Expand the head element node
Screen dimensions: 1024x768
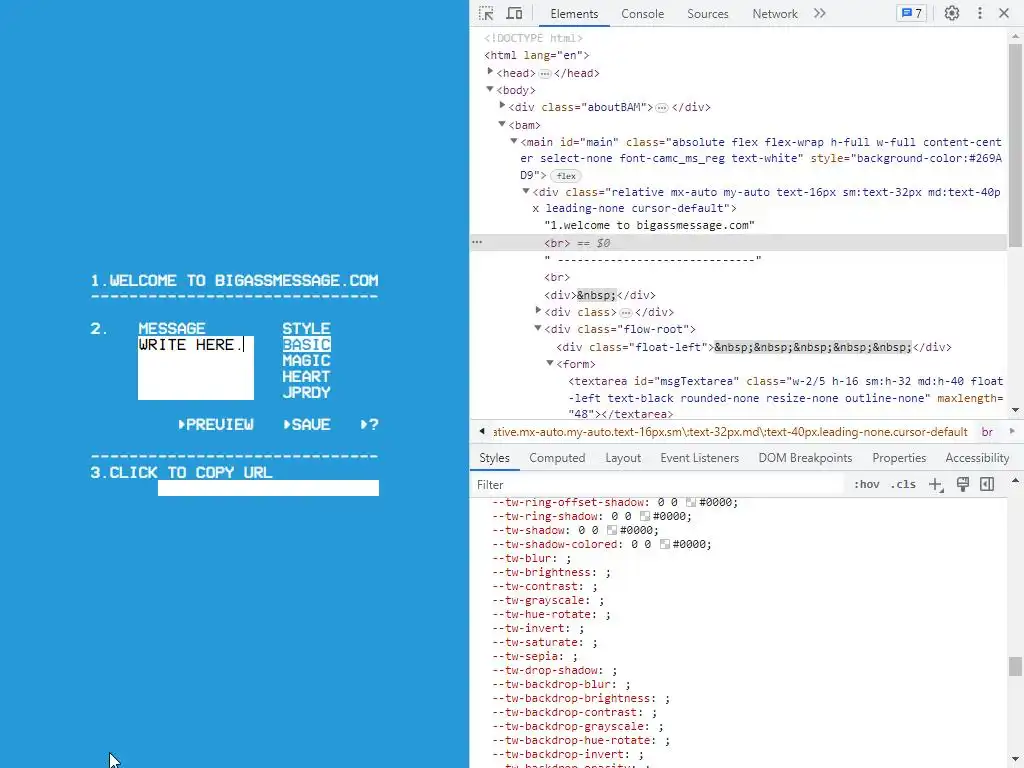coord(490,72)
